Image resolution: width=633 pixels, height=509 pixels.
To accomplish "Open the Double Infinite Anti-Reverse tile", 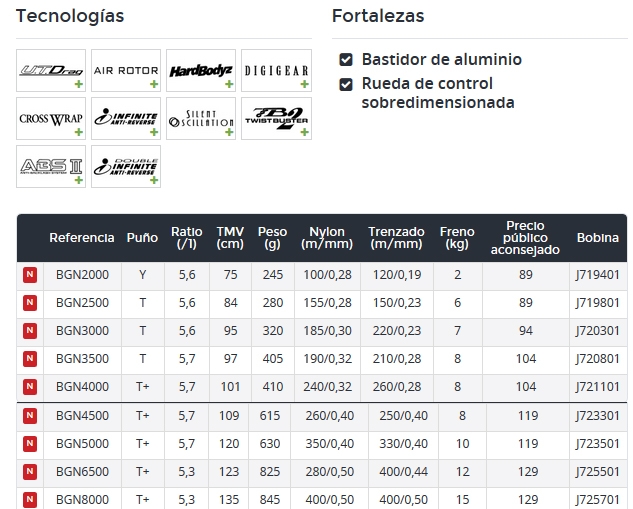I will (x=126, y=167).
